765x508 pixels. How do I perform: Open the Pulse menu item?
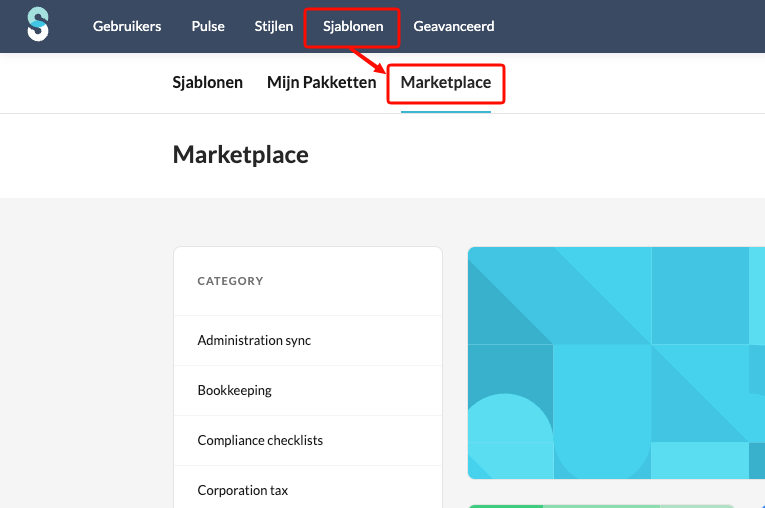pos(208,26)
